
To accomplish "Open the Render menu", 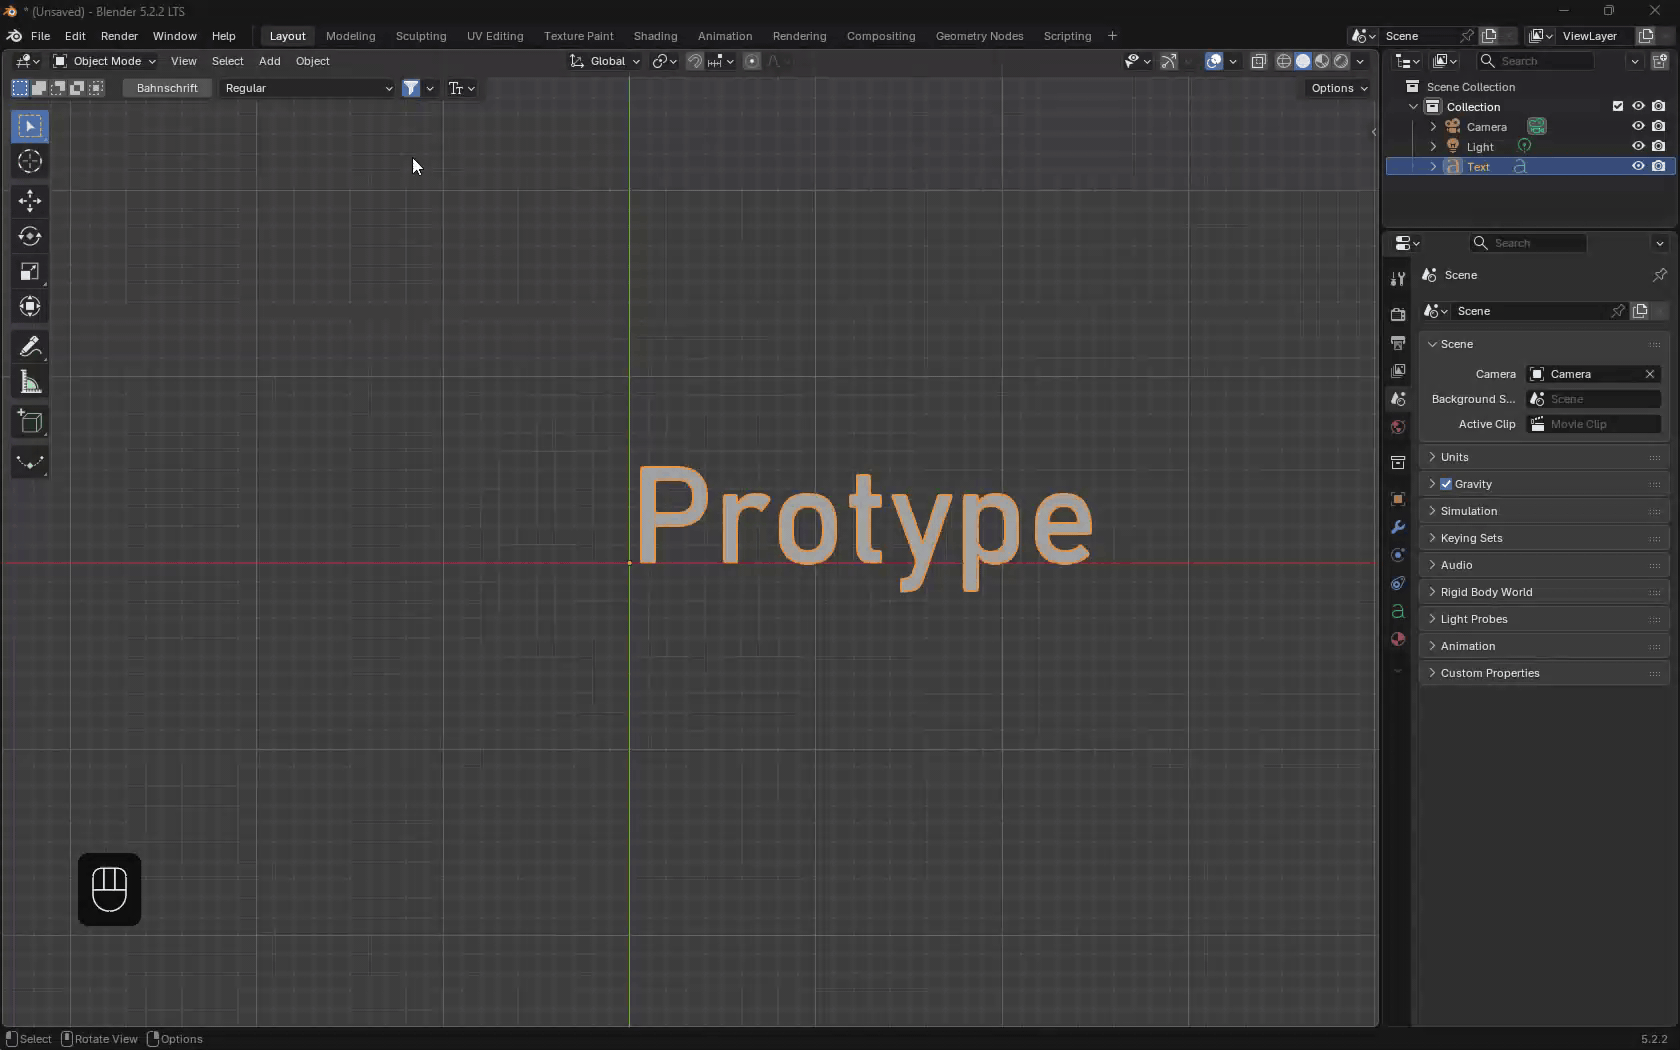I will point(119,36).
